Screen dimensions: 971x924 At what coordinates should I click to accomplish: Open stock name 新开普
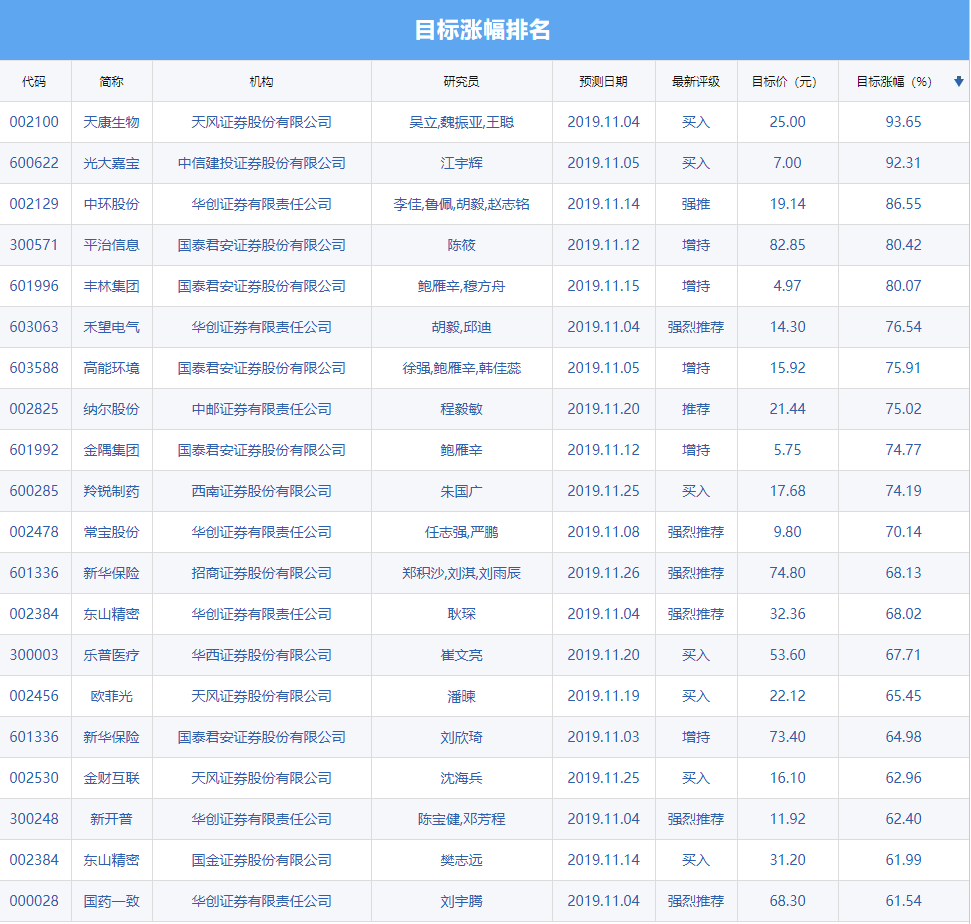111,819
